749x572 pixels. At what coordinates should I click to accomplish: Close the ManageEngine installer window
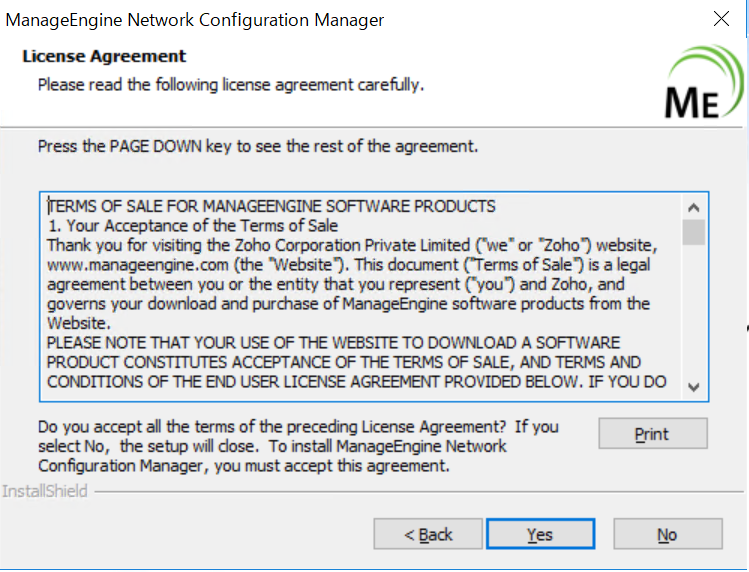[x=721, y=20]
